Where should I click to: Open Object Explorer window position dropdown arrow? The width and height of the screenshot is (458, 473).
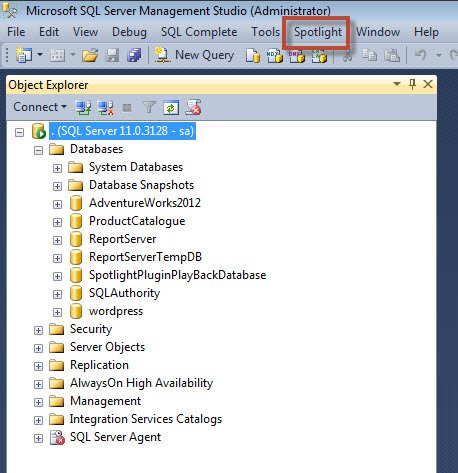click(x=397, y=84)
